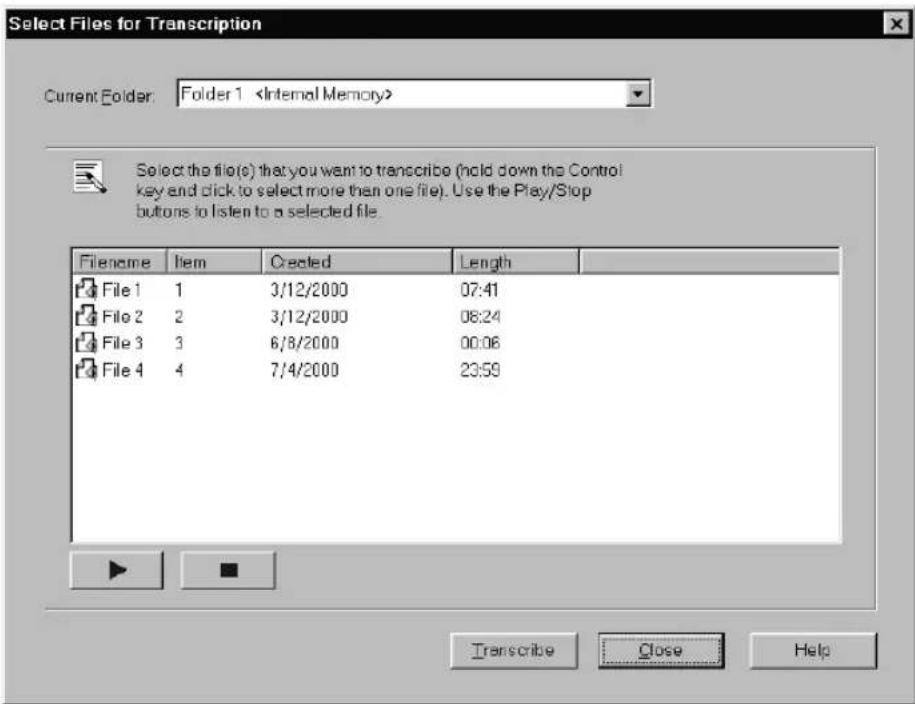Click the length value 07:41
The height and width of the screenshot is (704, 915).
pyautogui.click(x=479, y=290)
